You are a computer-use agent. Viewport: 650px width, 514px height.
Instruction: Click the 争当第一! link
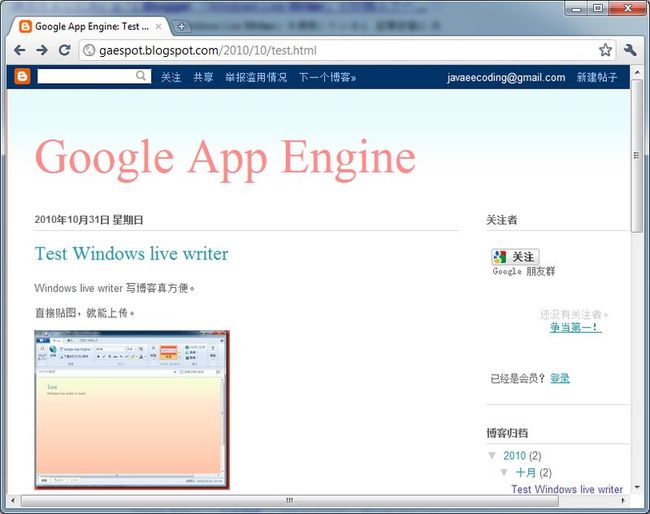pyautogui.click(x=575, y=327)
